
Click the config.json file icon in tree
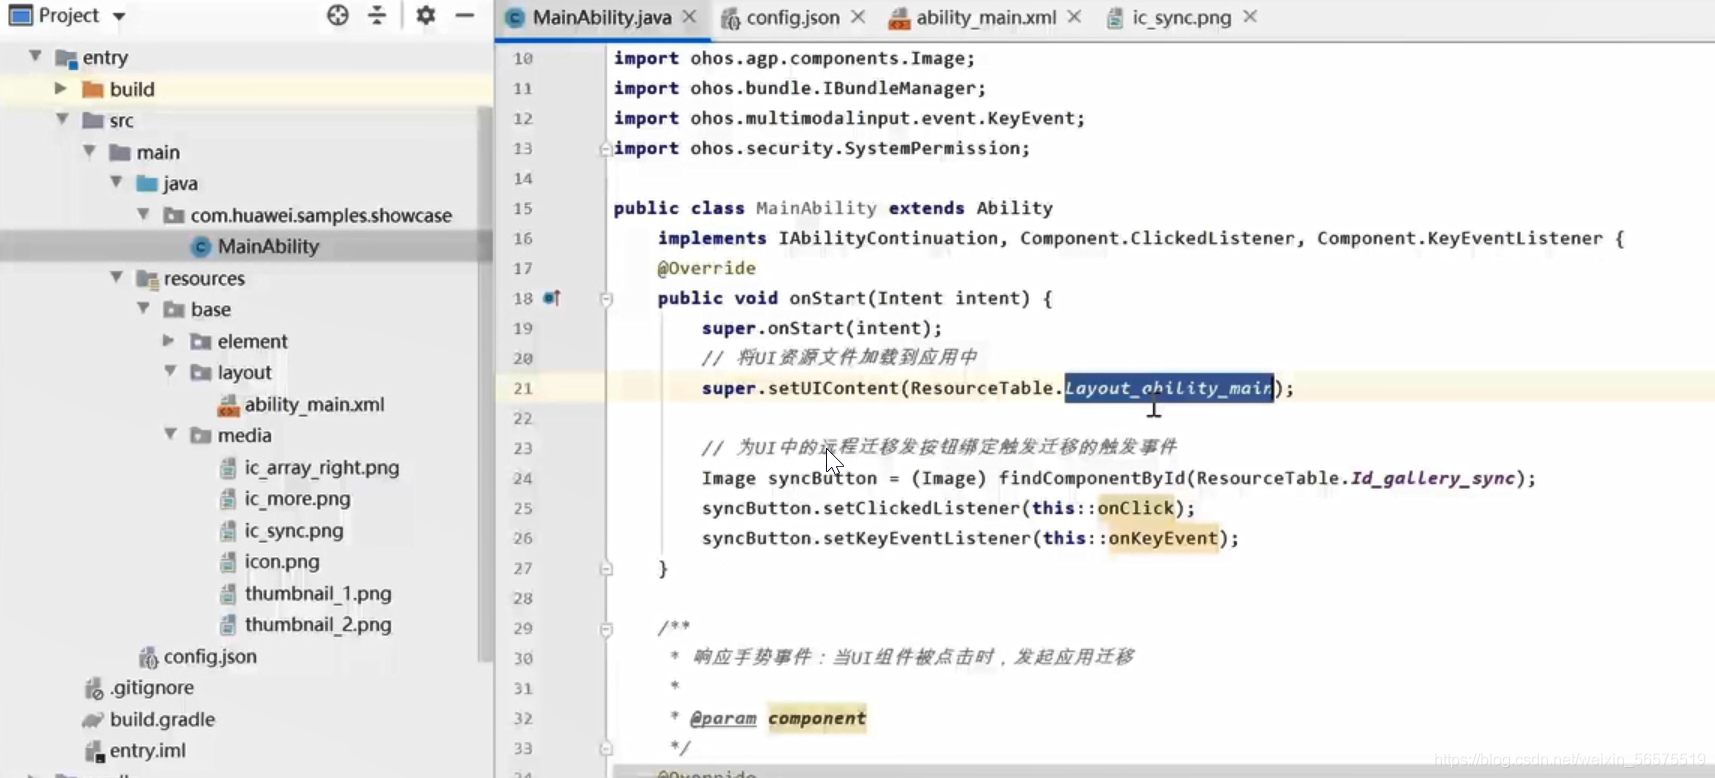[148, 657]
